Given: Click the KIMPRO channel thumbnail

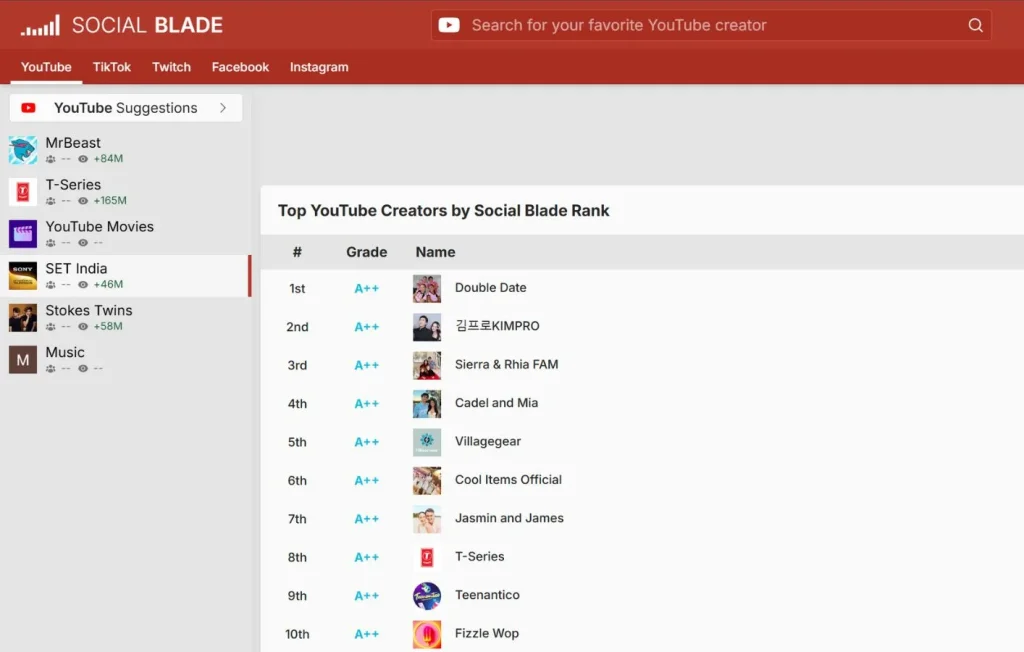Looking at the screenshot, I should pyautogui.click(x=427, y=327).
